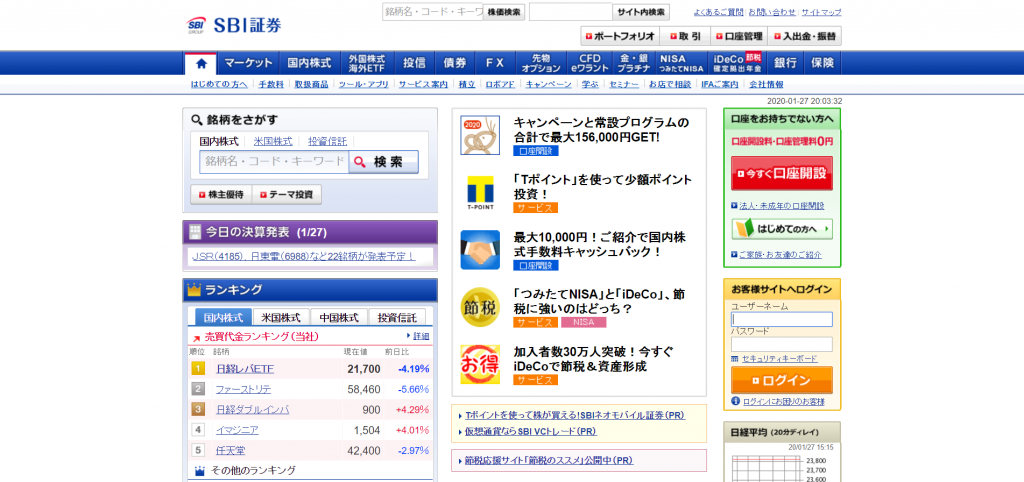Open the NISA navigation menu
Screen dimensions: 1024x482
point(680,63)
